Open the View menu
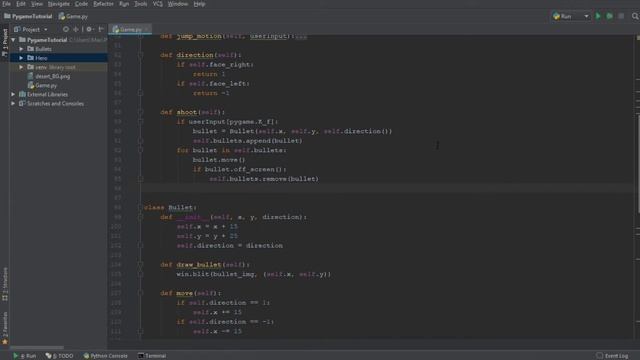640x360 pixels. pyautogui.click(x=37, y=4)
